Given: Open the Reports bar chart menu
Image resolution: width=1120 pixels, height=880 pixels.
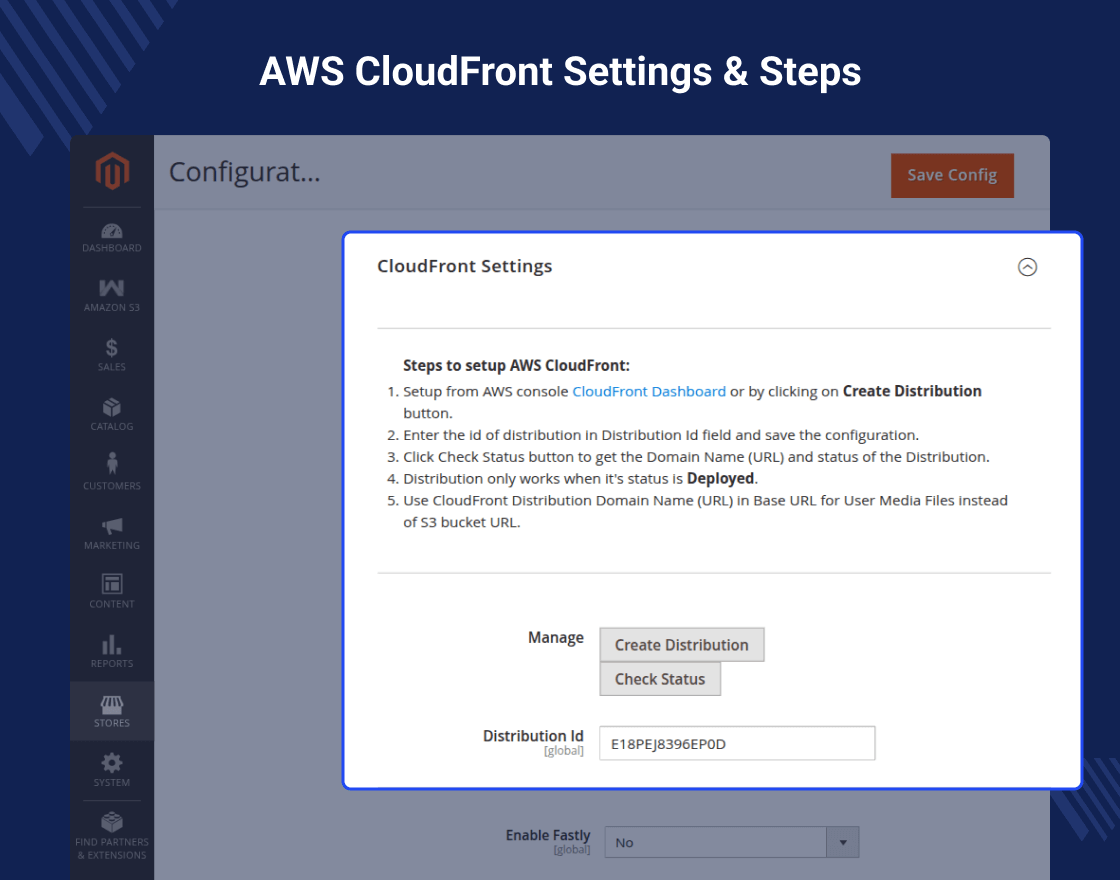Looking at the screenshot, I should 111,651.
